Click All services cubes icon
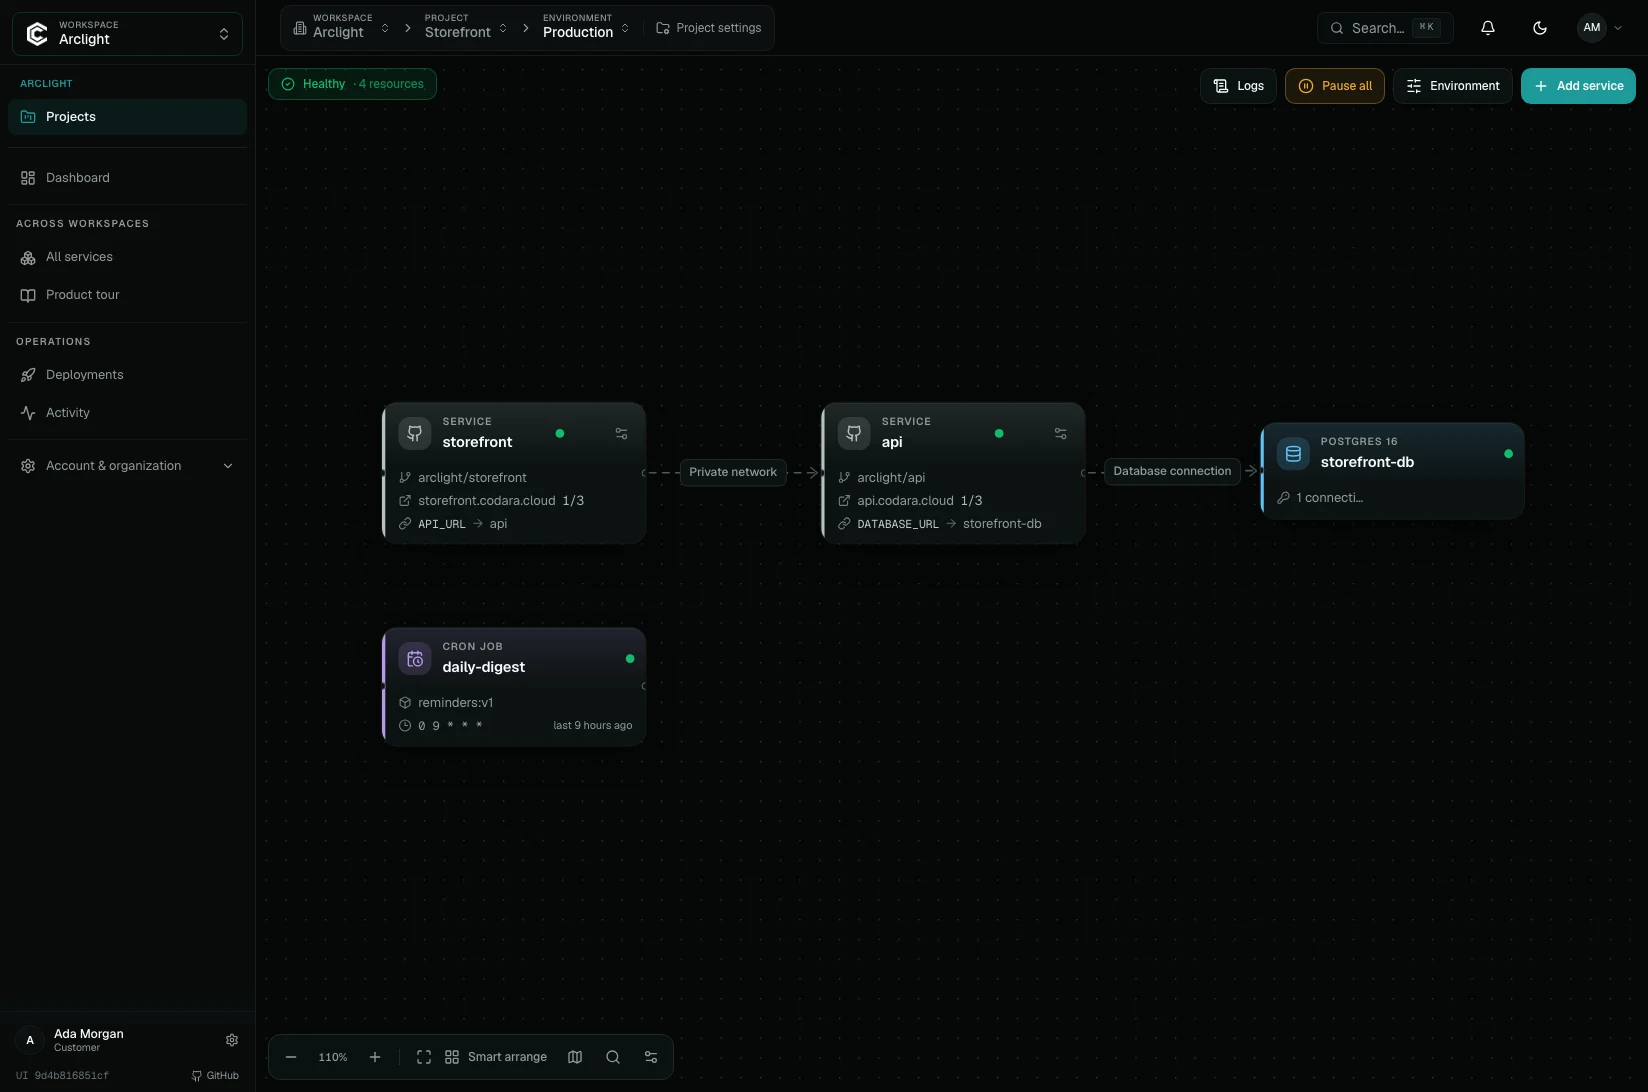 (28, 257)
